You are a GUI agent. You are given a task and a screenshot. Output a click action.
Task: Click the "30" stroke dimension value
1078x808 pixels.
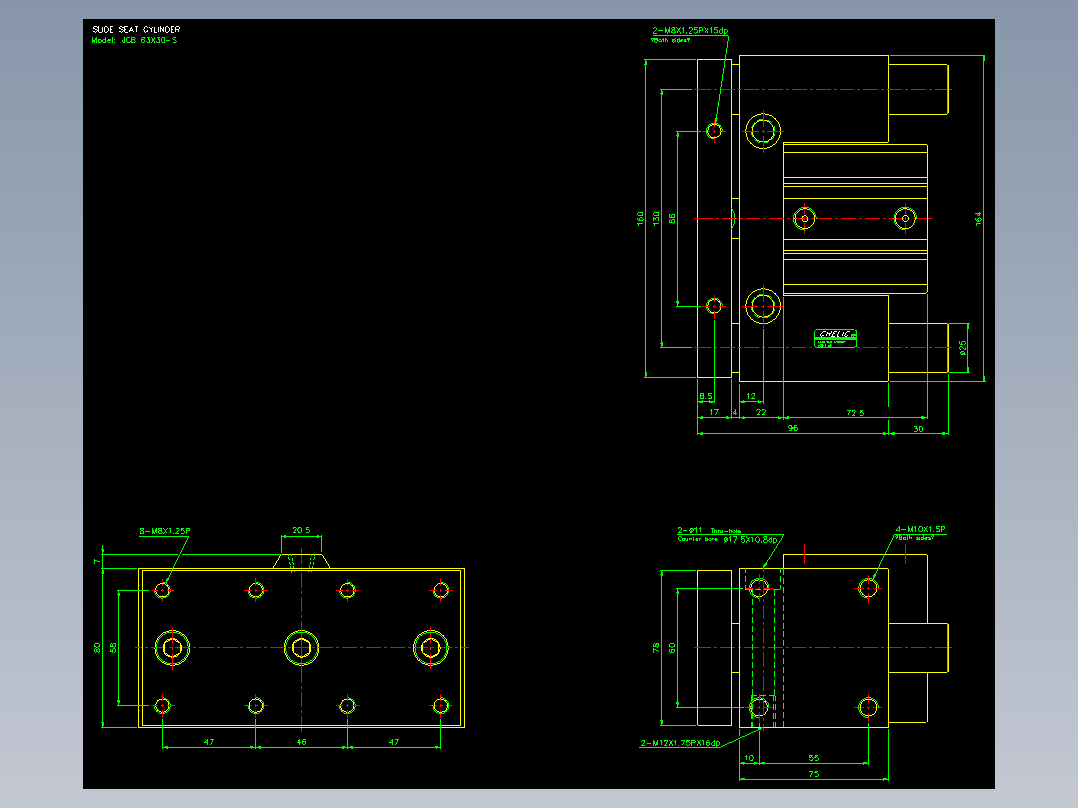[918, 429]
